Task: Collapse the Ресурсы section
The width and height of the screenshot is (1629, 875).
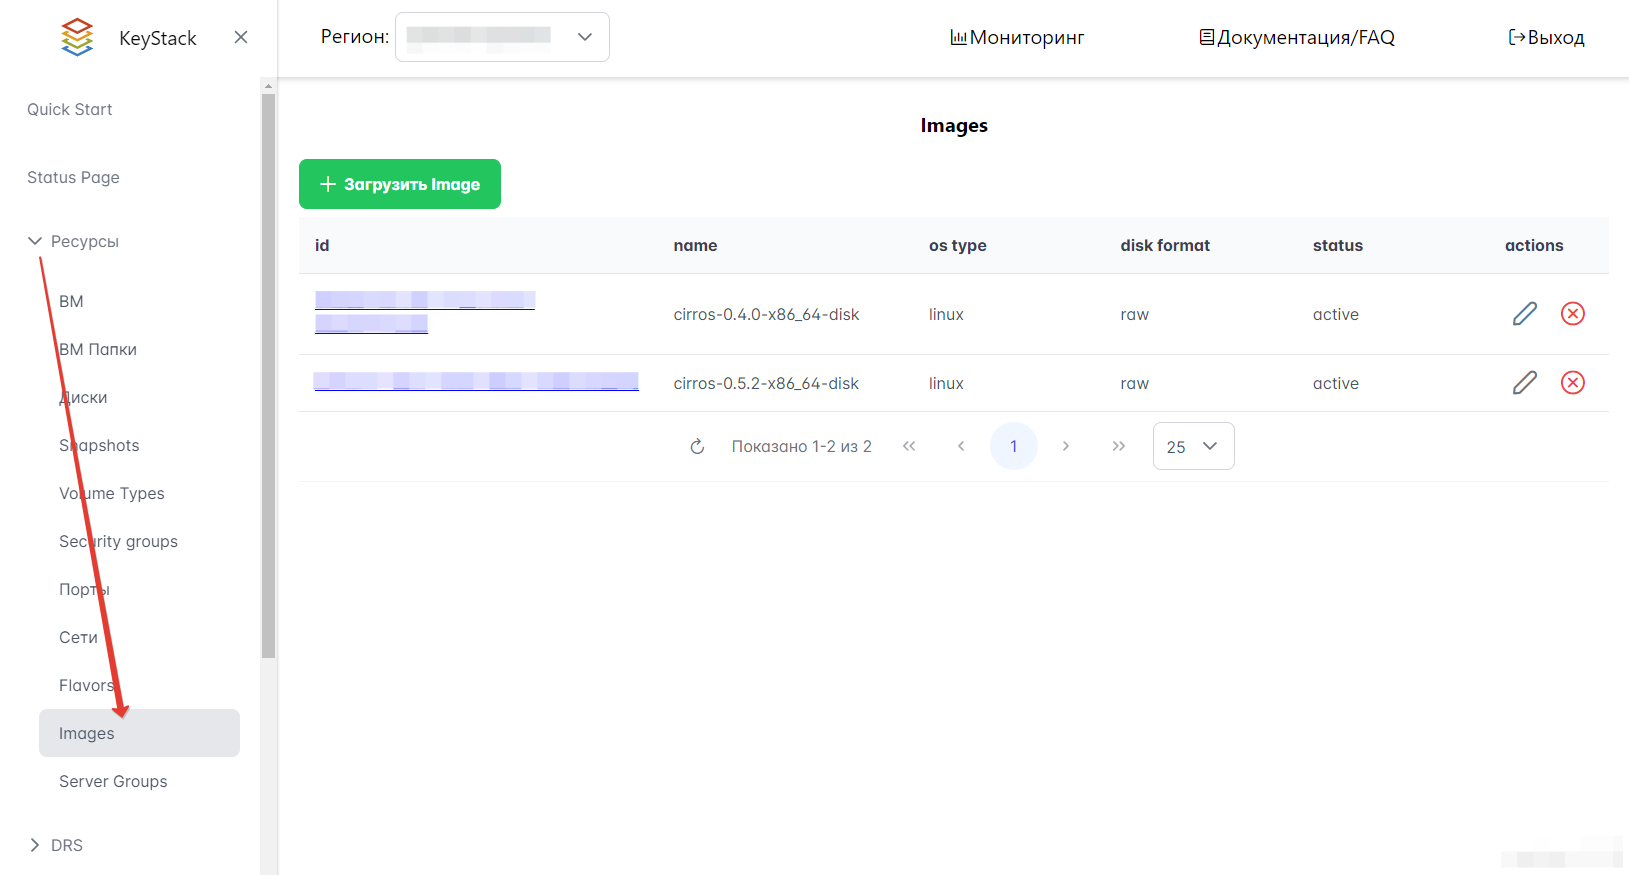Action: pos(35,241)
